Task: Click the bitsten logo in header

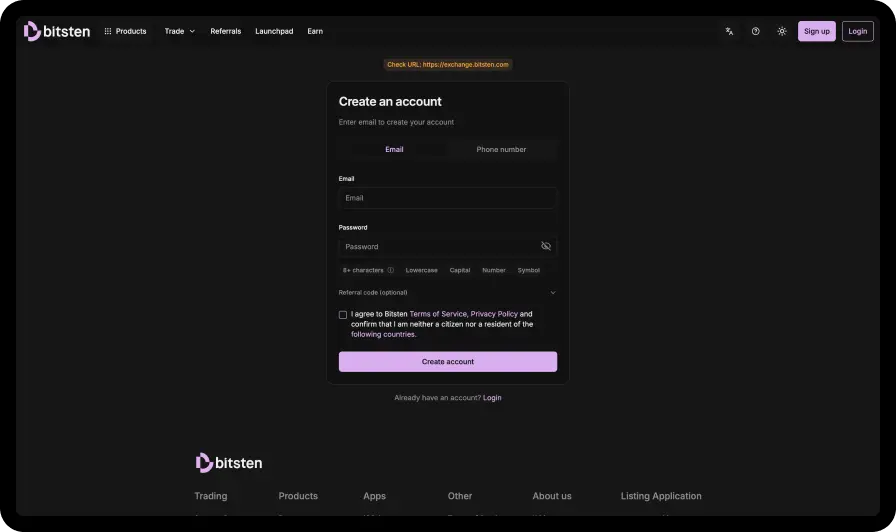Action: coord(57,31)
